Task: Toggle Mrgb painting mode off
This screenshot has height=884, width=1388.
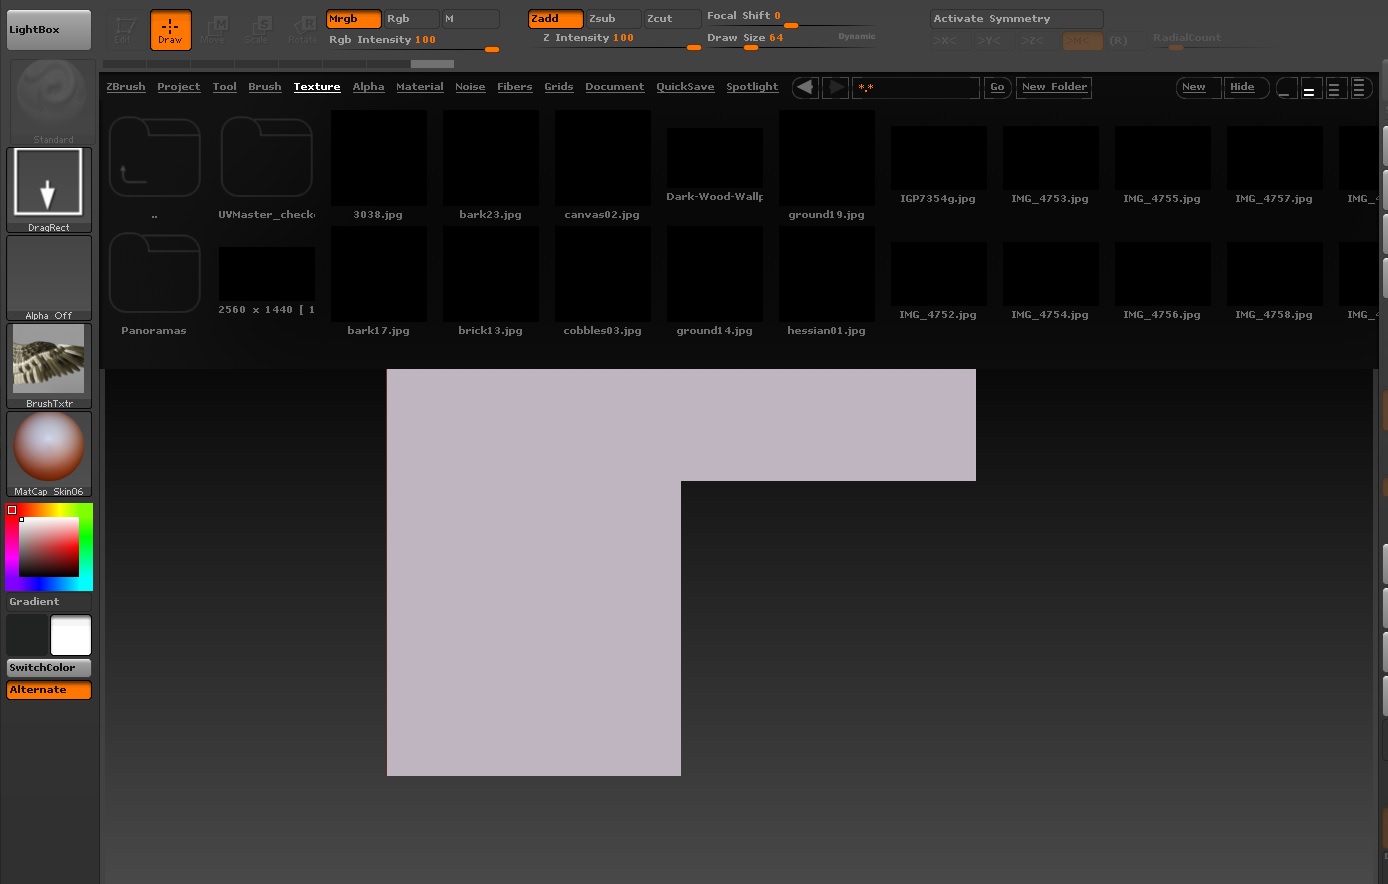Action: [353, 18]
